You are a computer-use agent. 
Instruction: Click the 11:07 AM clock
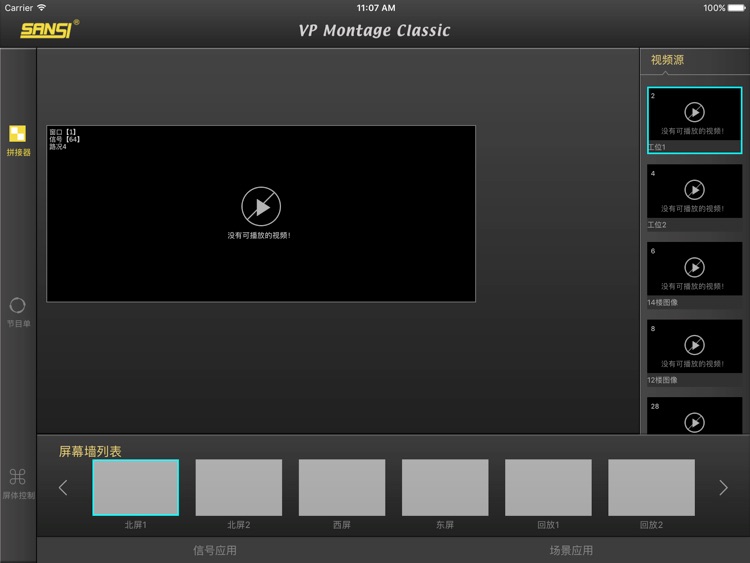pyautogui.click(x=376, y=8)
